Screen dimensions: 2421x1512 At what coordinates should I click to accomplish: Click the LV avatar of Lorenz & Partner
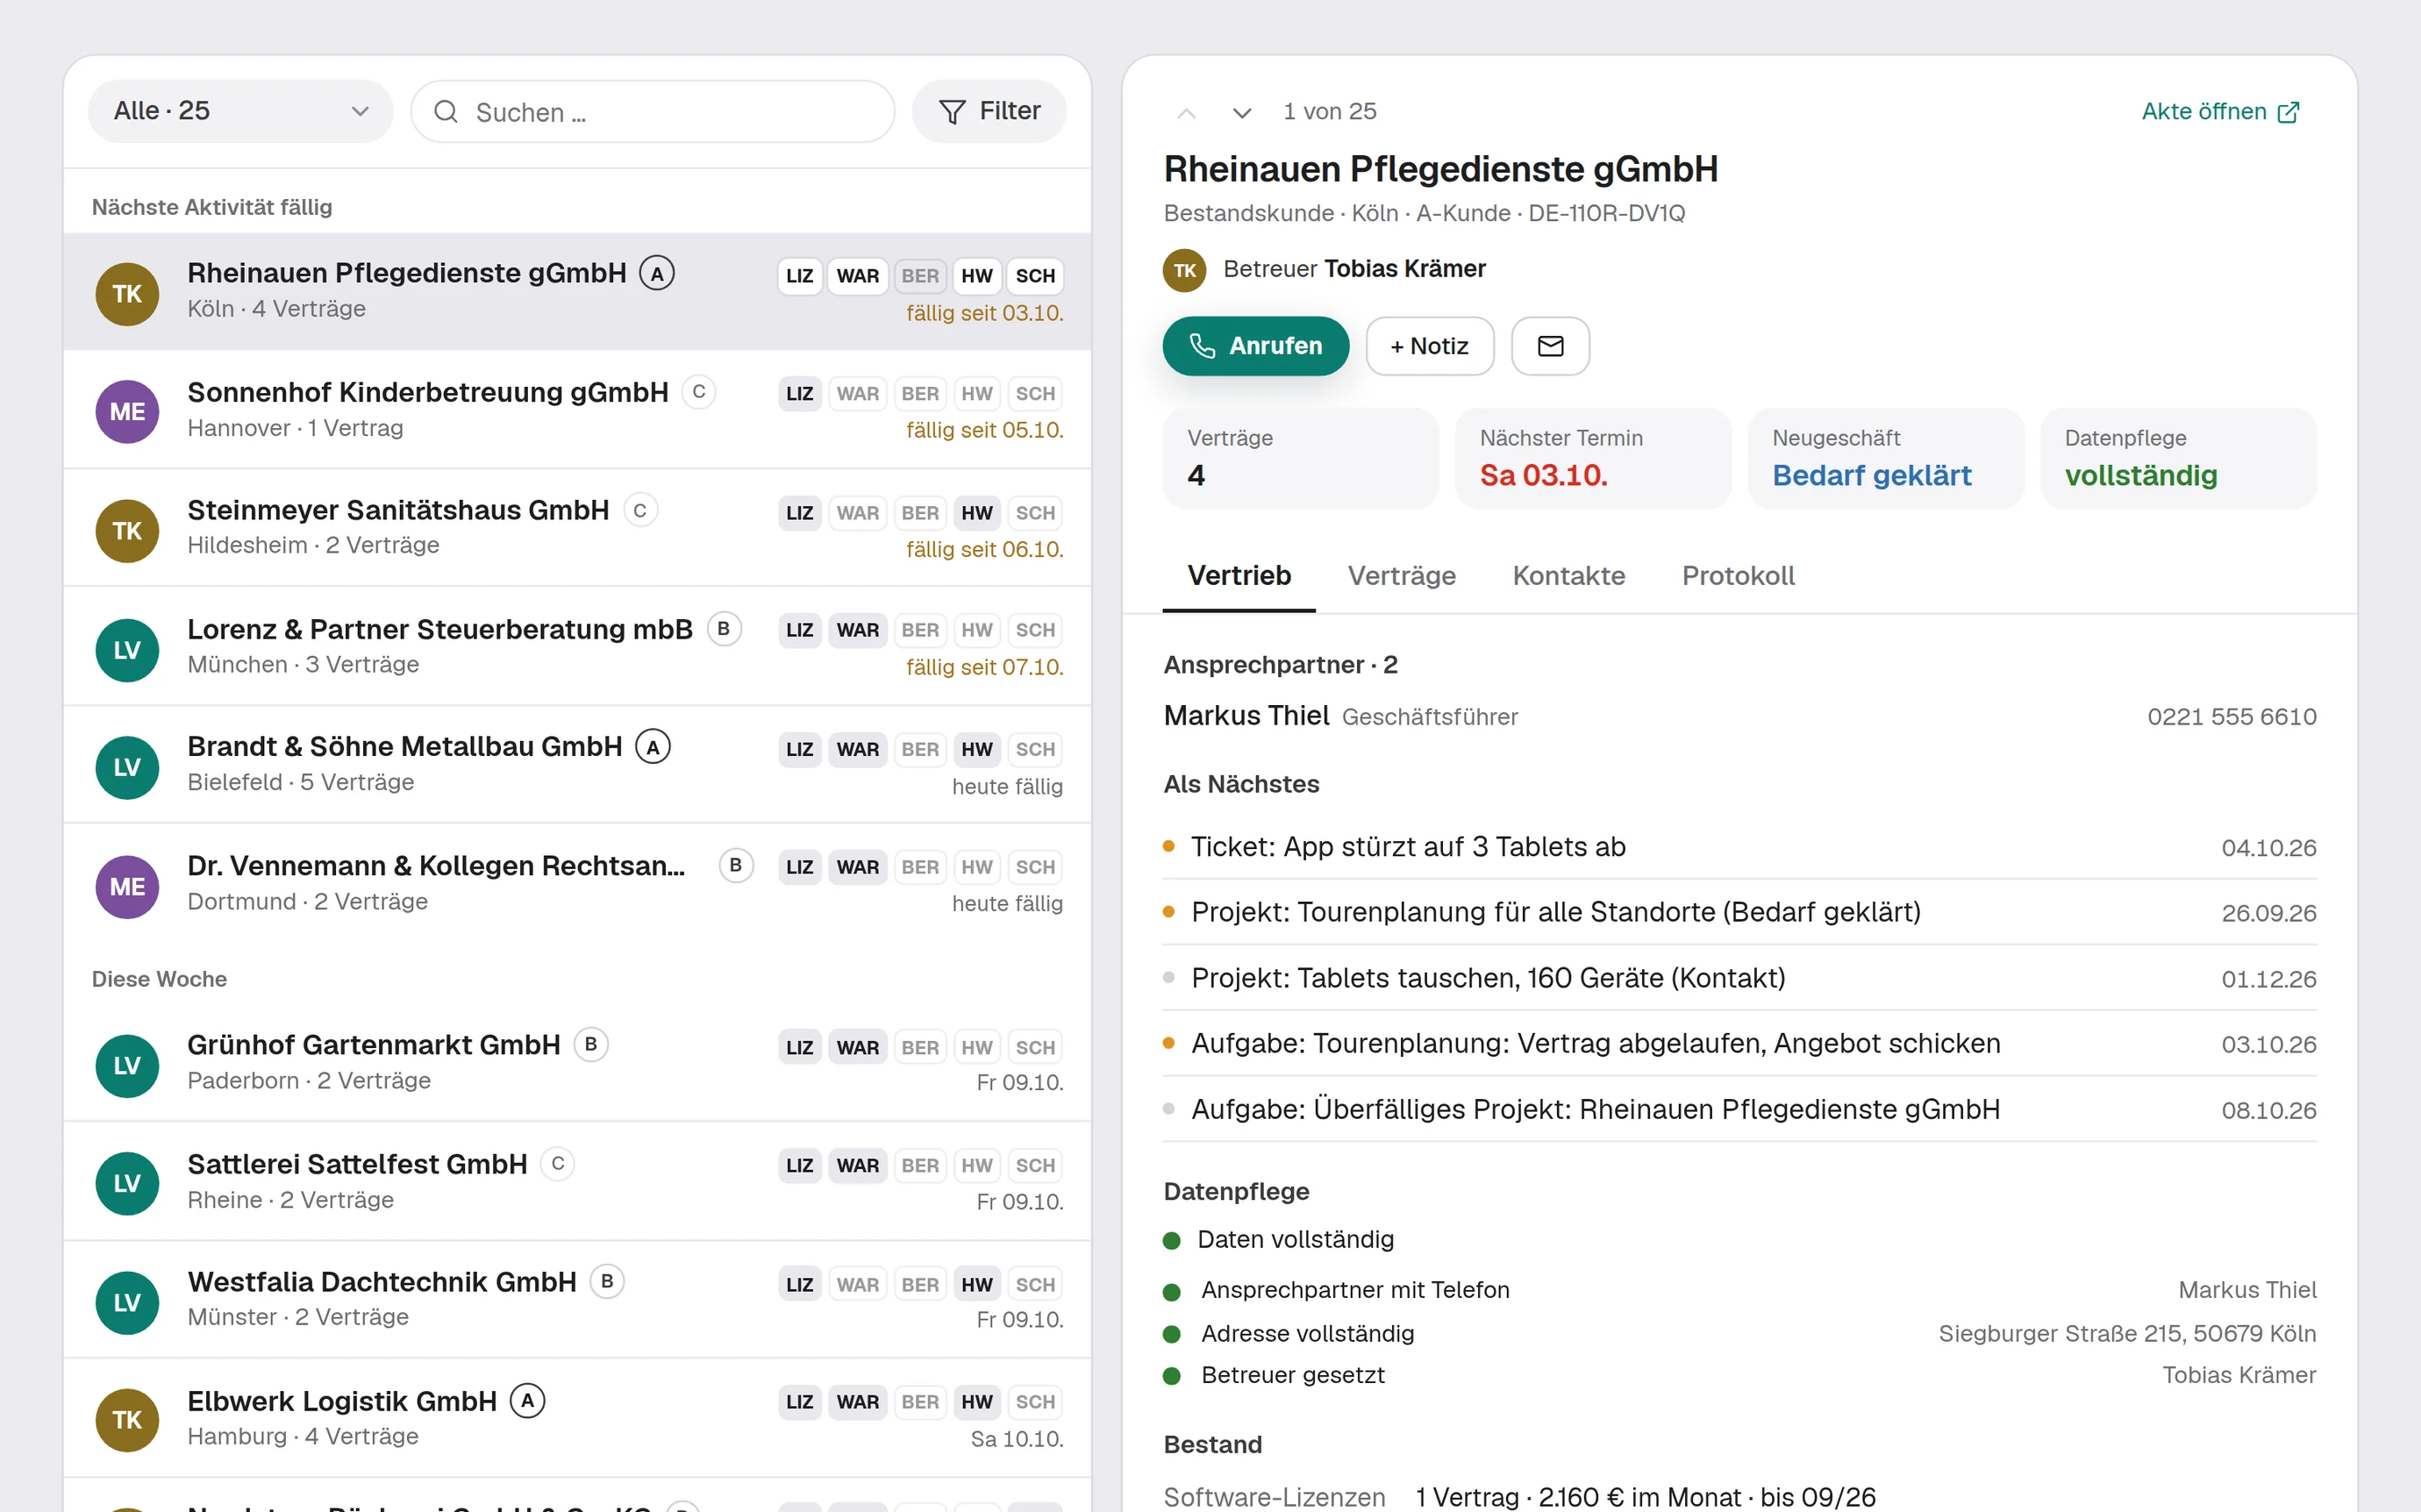pos(127,650)
